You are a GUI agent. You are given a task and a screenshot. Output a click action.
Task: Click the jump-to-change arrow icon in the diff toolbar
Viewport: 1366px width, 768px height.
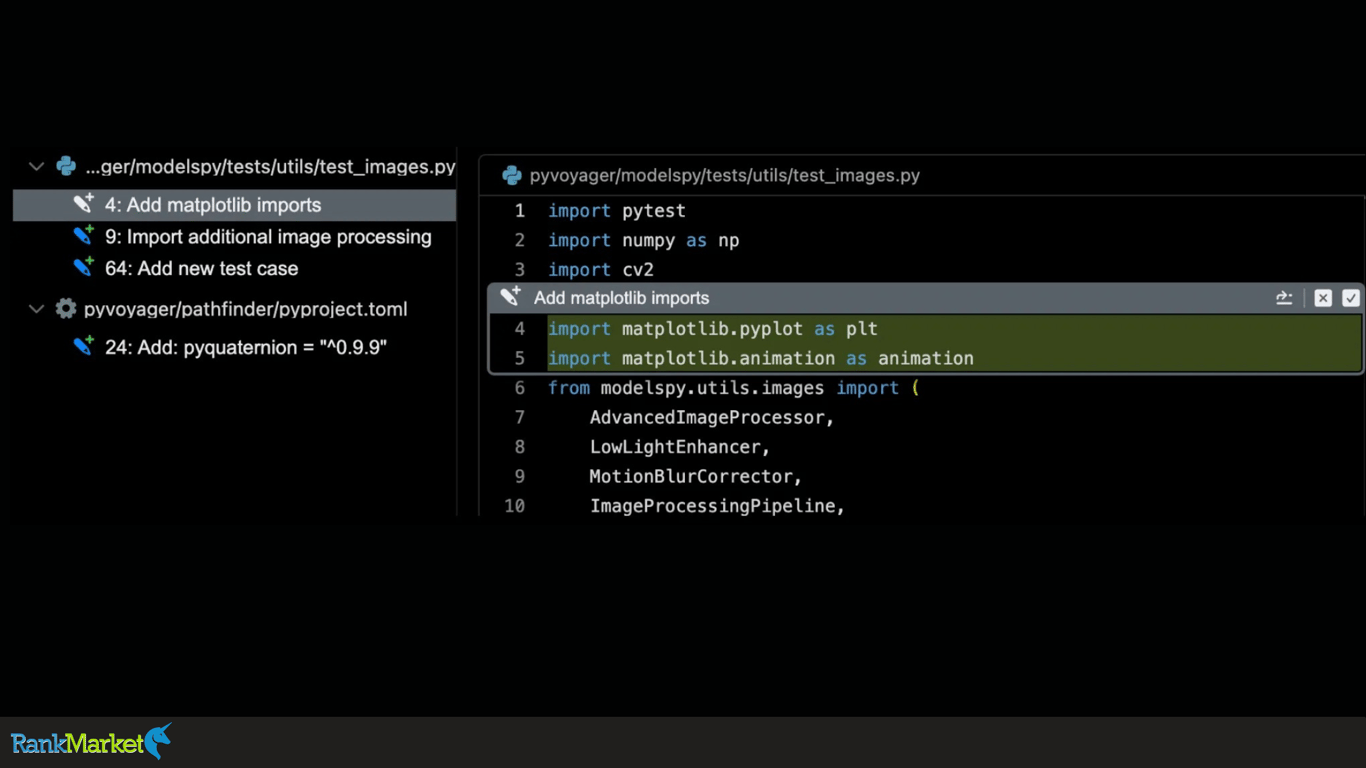pos(1284,297)
